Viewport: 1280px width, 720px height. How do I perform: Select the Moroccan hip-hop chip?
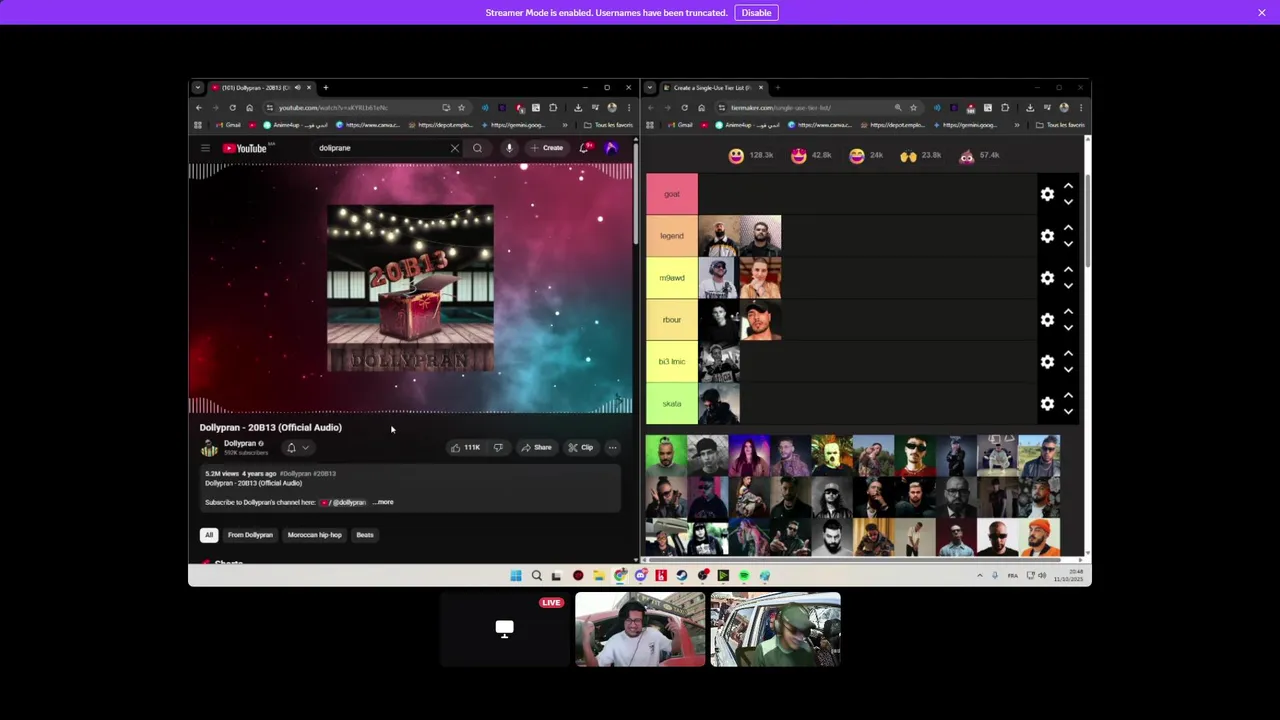click(x=314, y=535)
